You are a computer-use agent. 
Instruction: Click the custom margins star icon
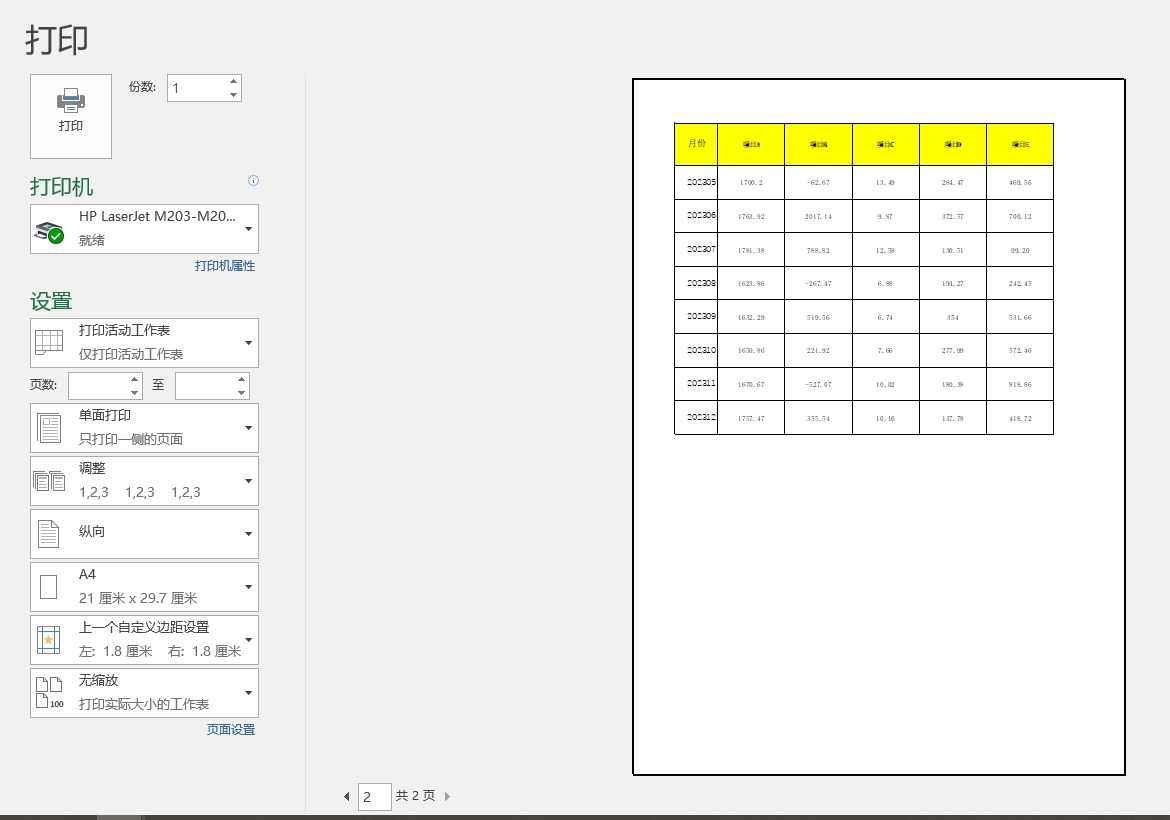pyautogui.click(x=49, y=640)
